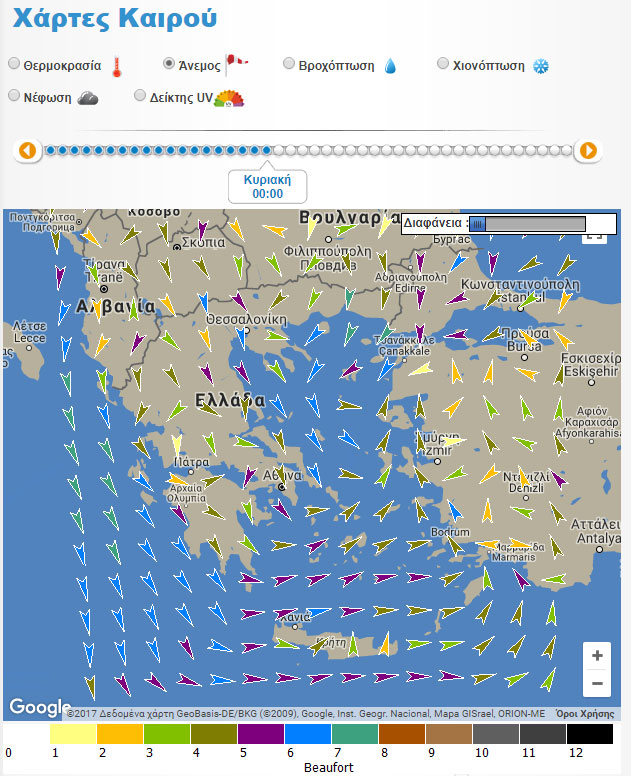Select the Χιονόπτωση radio button
631x776 pixels.
pyautogui.click(x=442, y=63)
